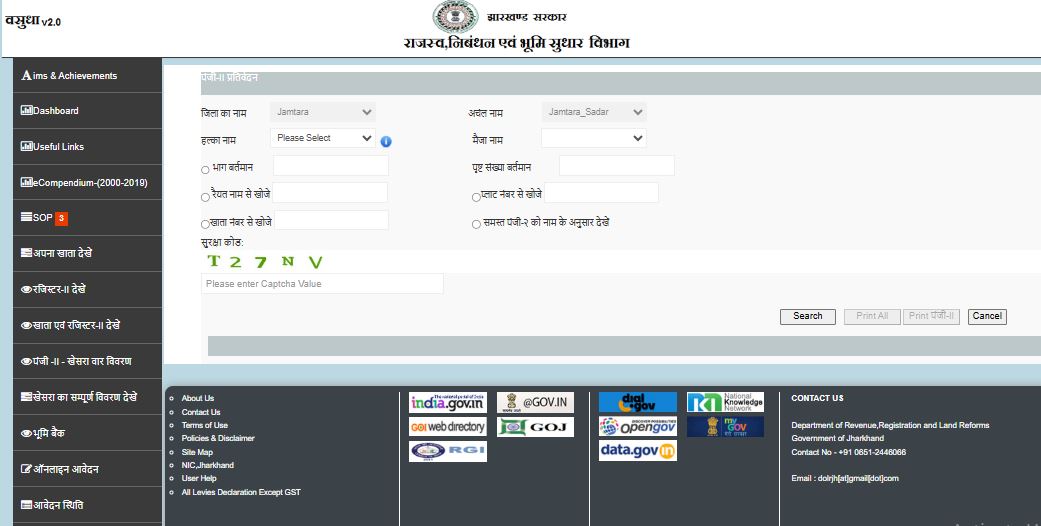Open Dashboard in the sidebar

87,111
